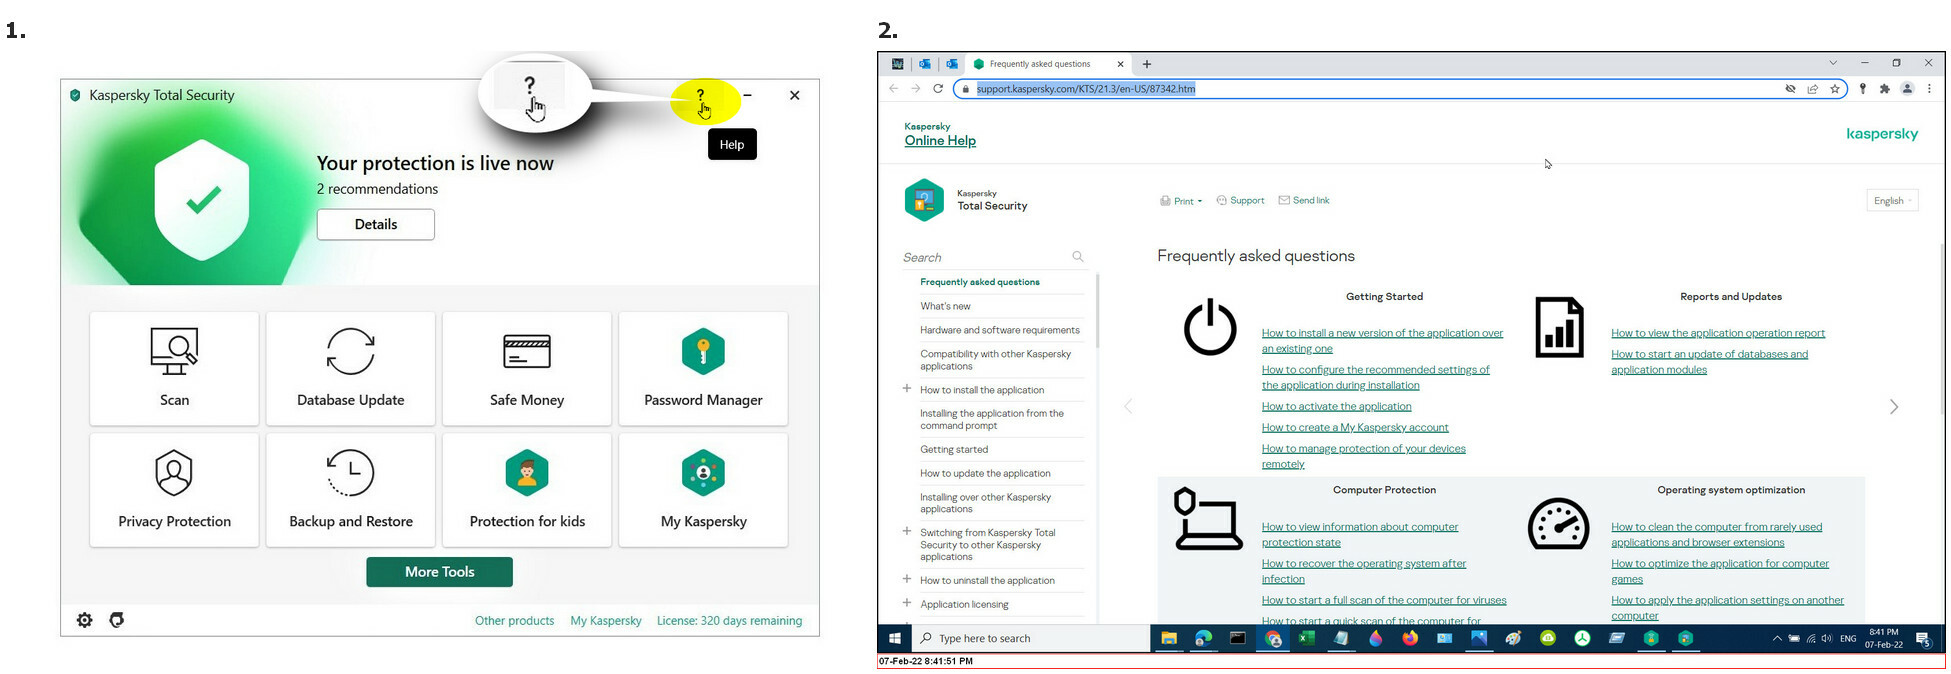Image resolution: width=1951 pixels, height=674 pixels.
Task: Open the English language dropdown
Action: pyautogui.click(x=1892, y=201)
